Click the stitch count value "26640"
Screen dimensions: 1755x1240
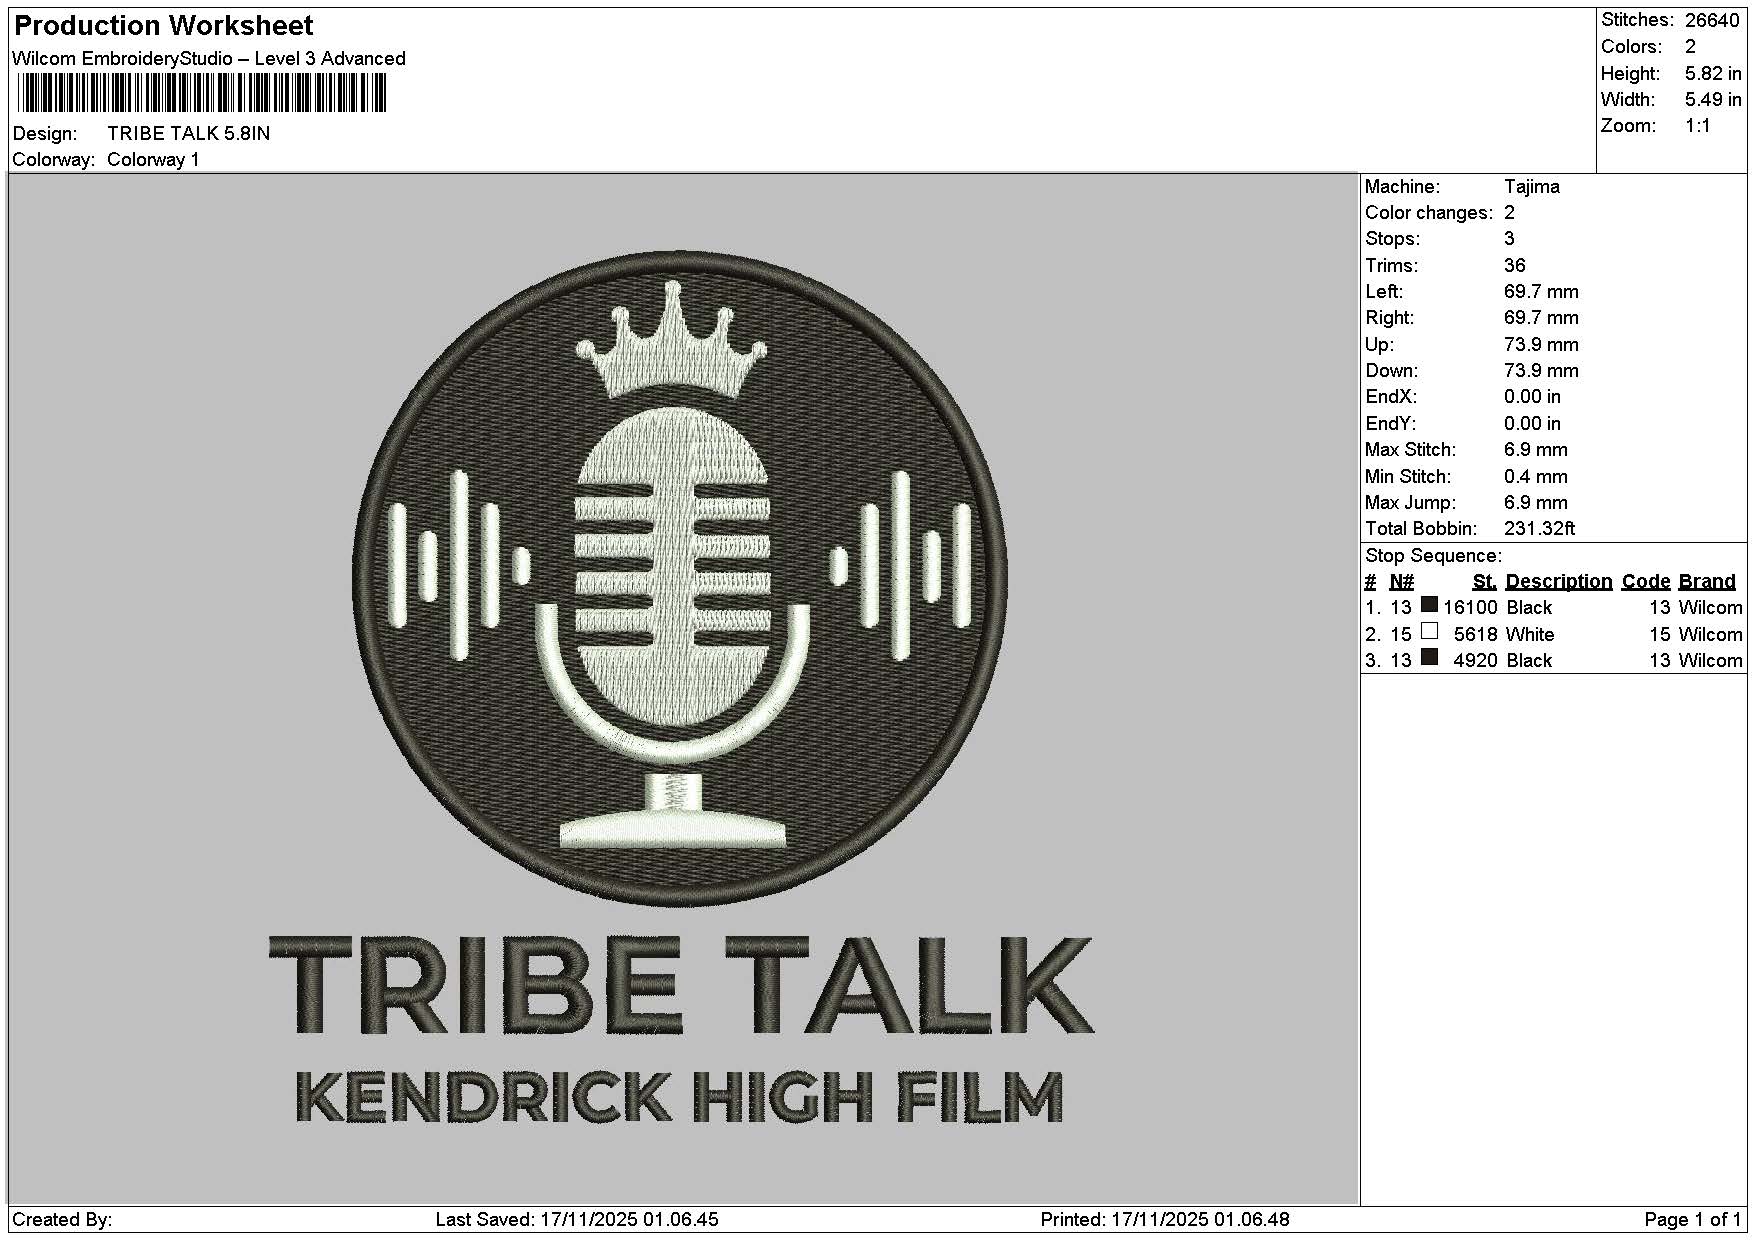click(1712, 20)
